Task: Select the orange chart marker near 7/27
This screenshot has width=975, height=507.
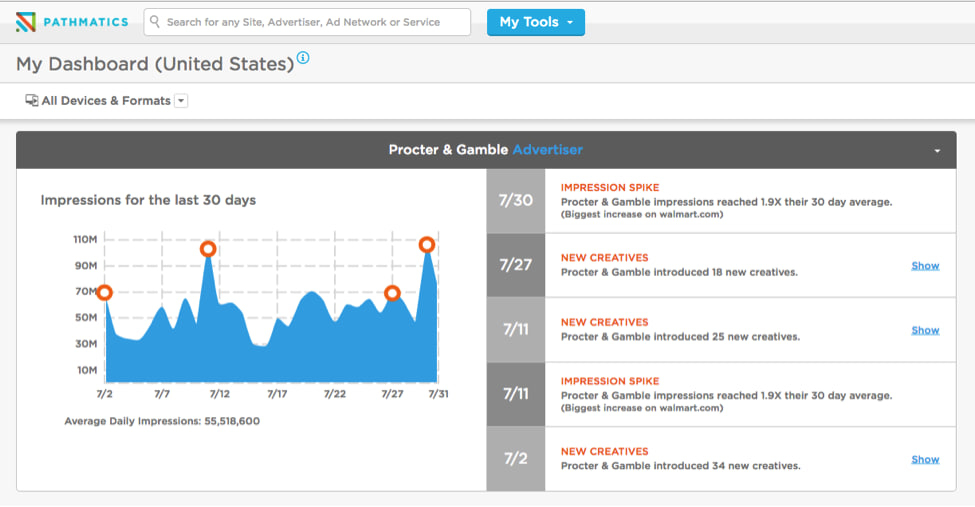Action: tap(392, 293)
